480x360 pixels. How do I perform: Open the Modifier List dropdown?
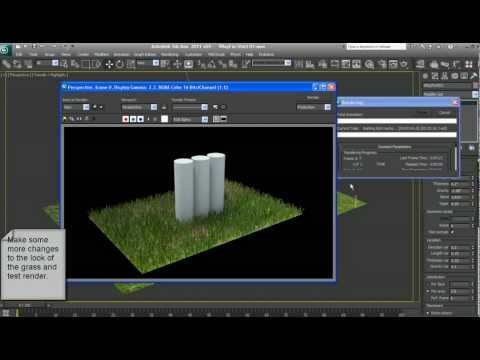click(x=451, y=94)
